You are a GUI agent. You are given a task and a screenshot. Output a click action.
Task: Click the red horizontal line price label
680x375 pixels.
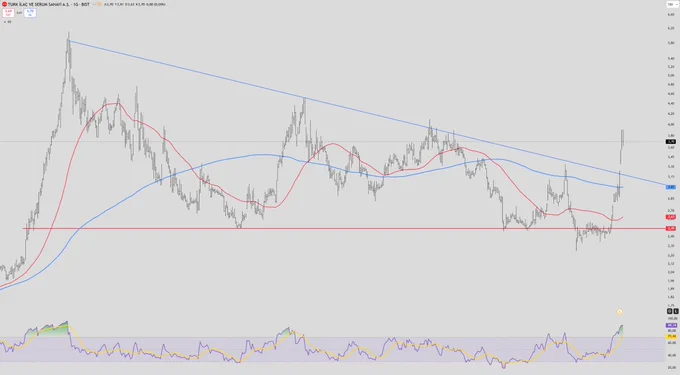click(671, 228)
